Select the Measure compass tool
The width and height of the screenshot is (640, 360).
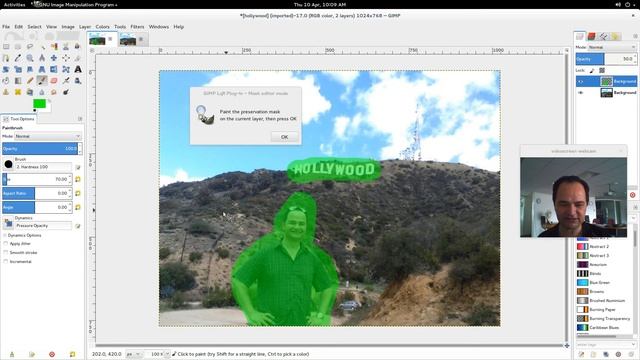point(42,58)
